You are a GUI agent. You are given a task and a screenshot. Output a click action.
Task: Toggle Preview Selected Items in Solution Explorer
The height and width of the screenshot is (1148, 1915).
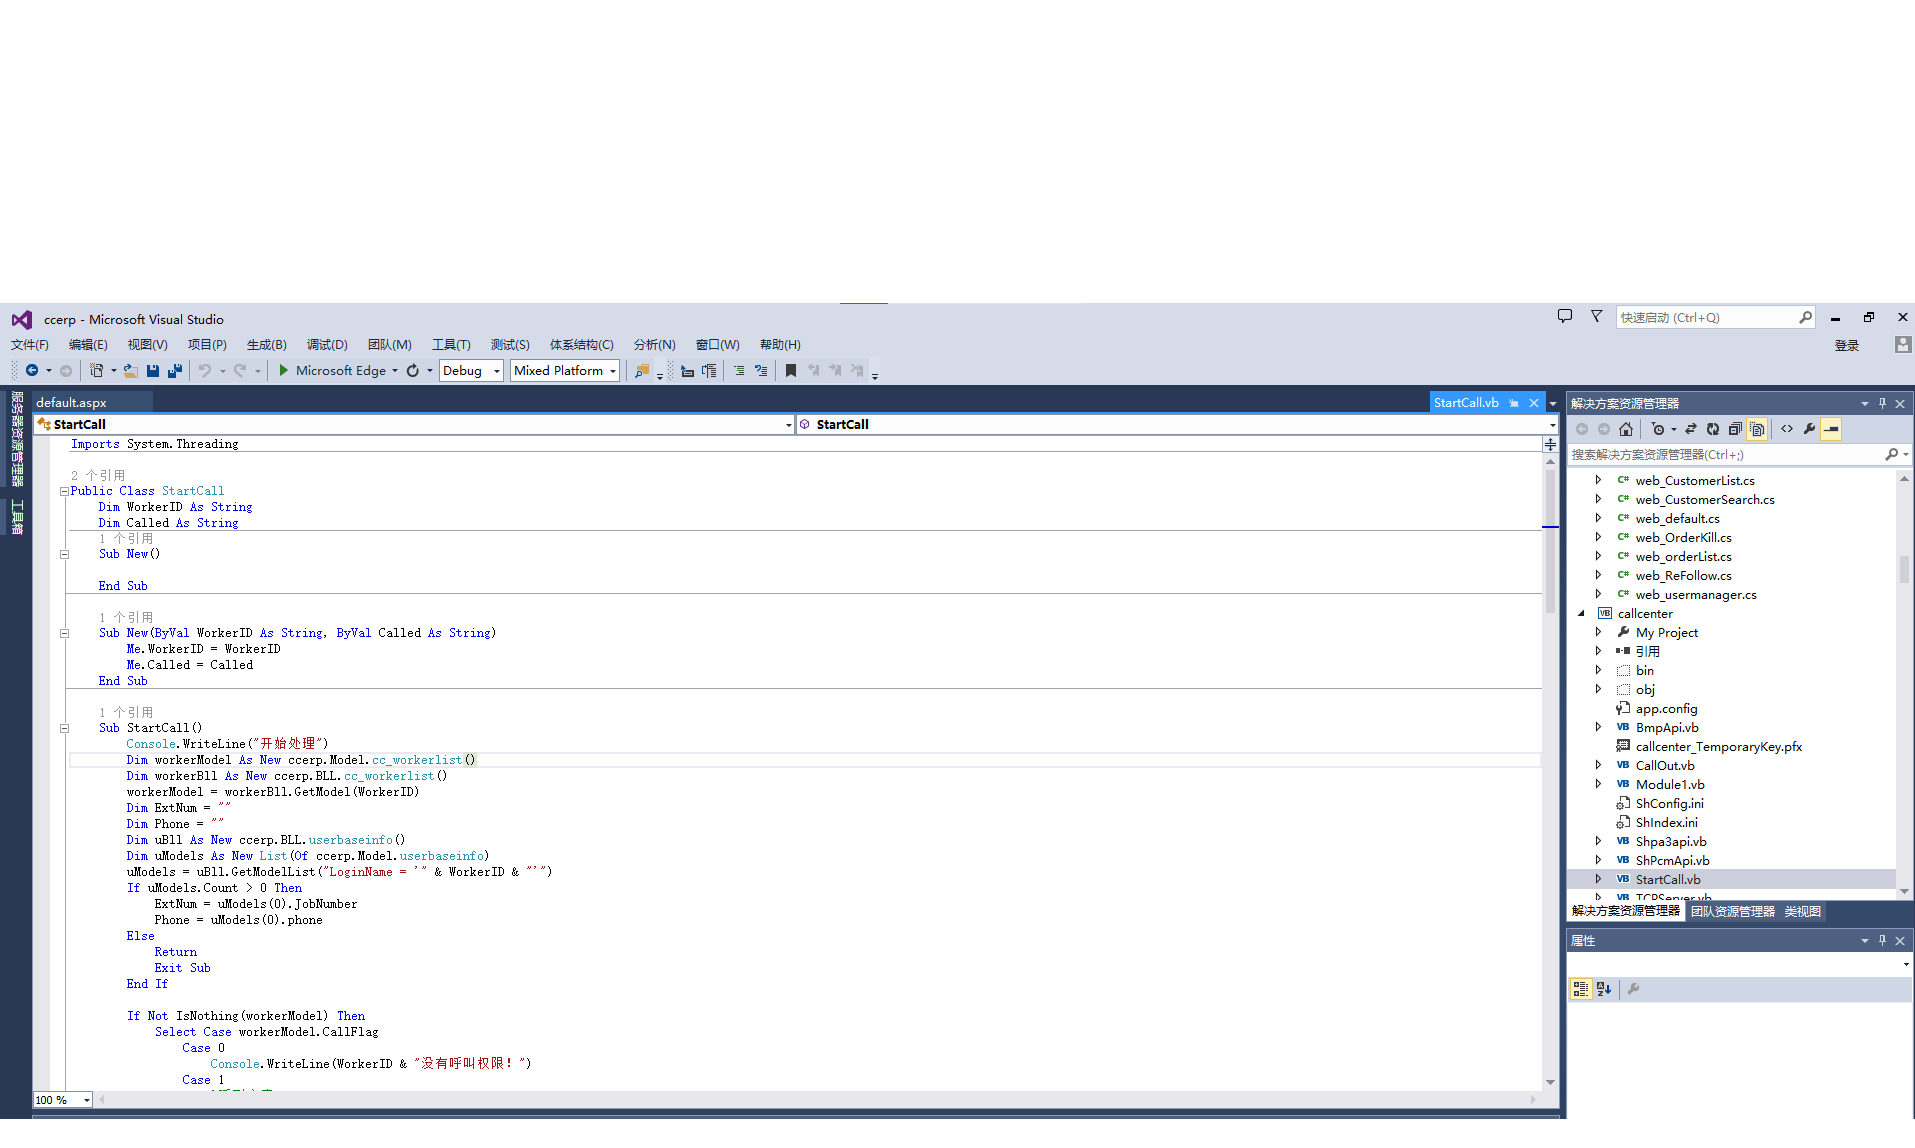1831,429
